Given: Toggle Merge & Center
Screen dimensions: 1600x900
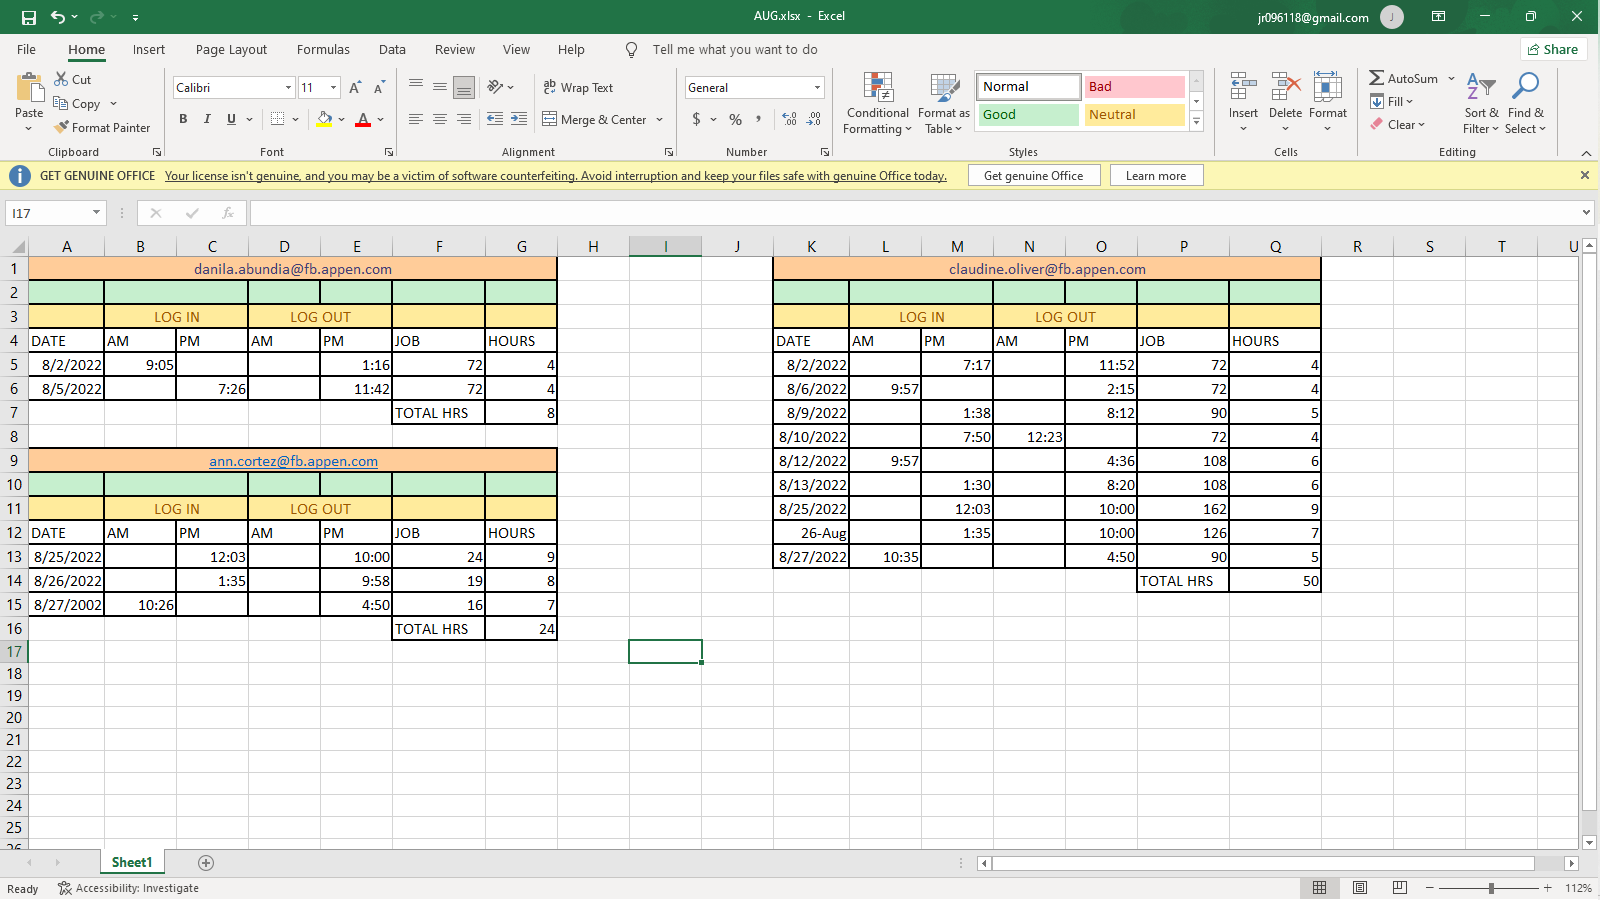Looking at the screenshot, I should (595, 120).
